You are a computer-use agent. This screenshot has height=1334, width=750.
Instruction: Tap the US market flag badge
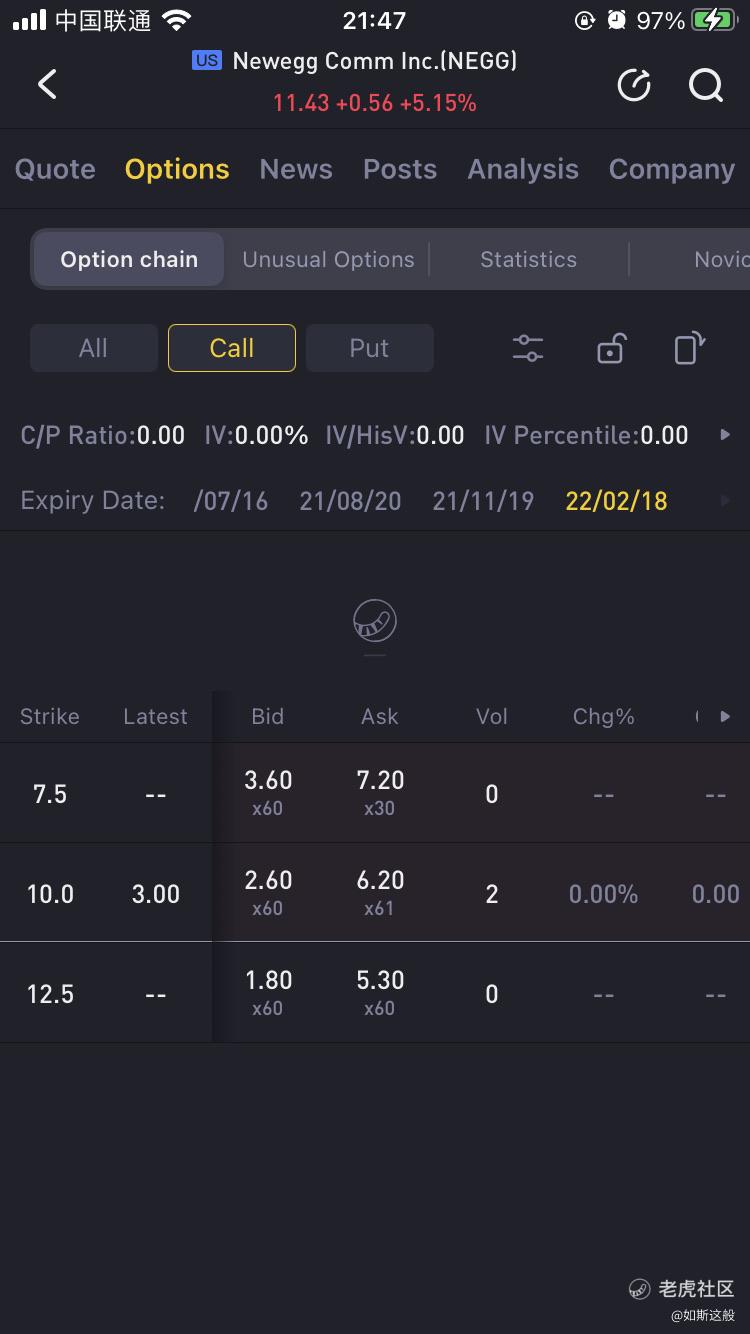coord(207,61)
